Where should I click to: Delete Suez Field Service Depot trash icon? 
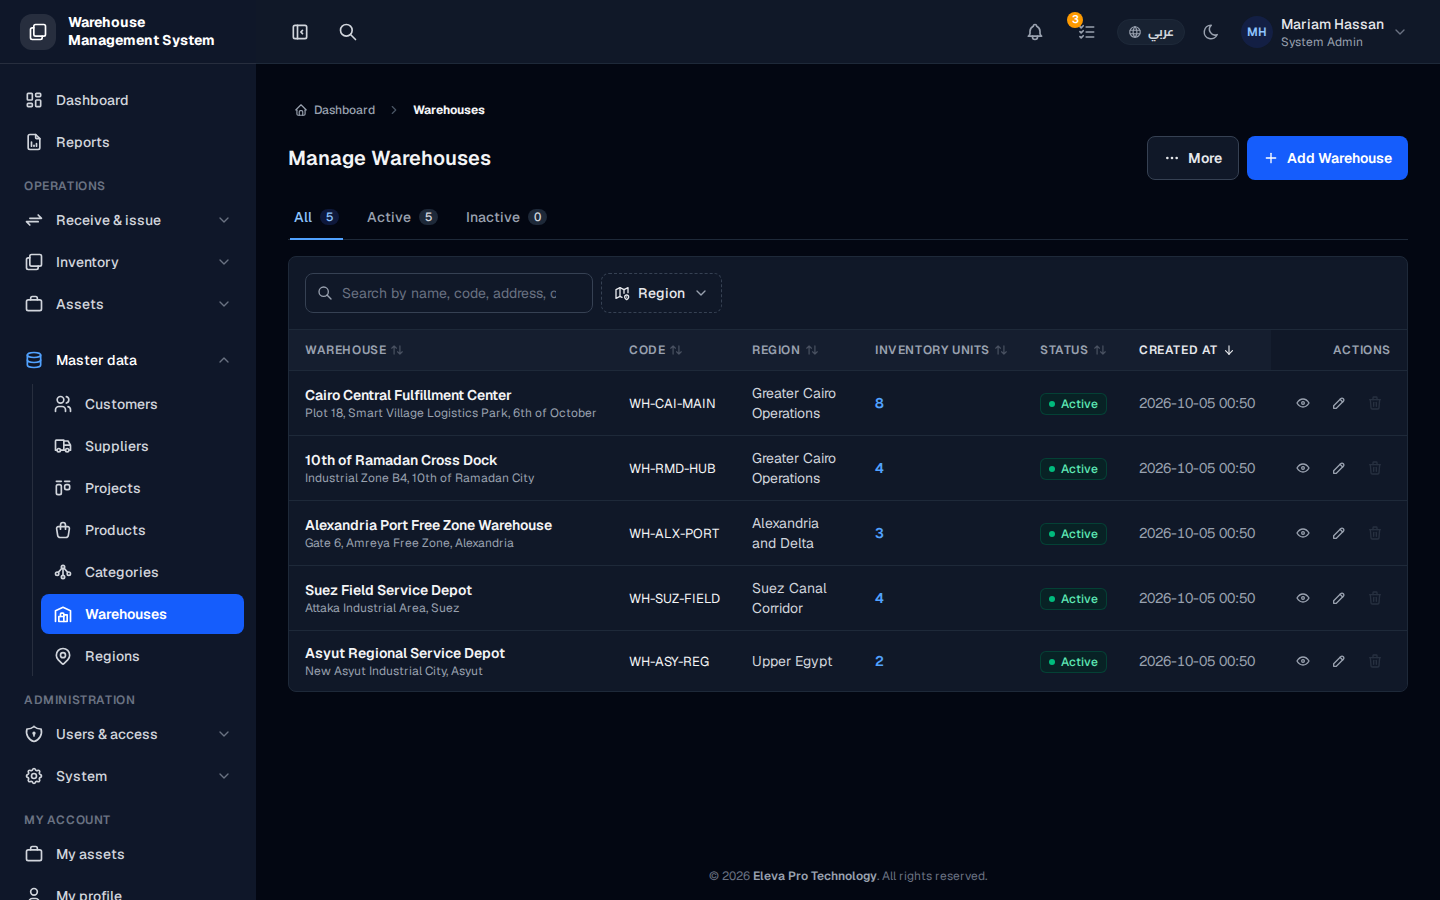point(1375,598)
